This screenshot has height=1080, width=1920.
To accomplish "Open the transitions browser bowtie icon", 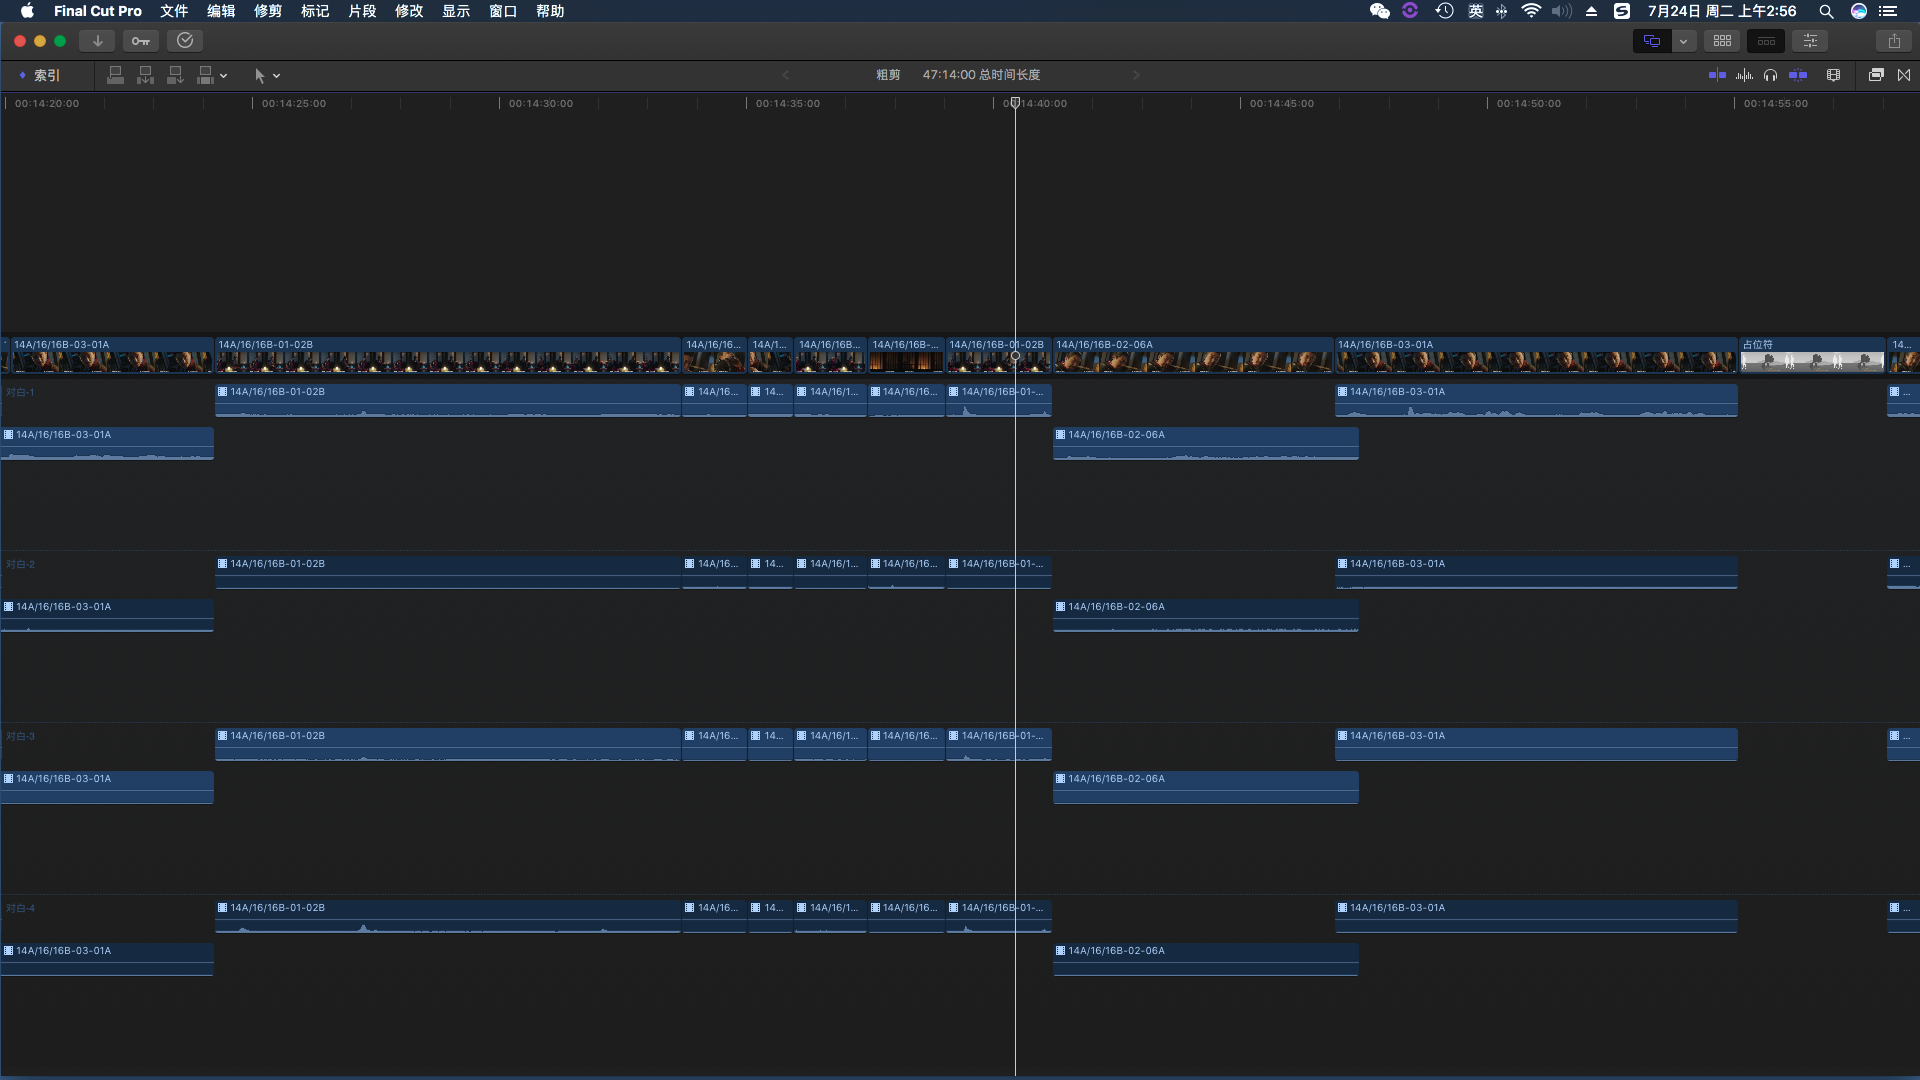I will tap(1904, 75).
